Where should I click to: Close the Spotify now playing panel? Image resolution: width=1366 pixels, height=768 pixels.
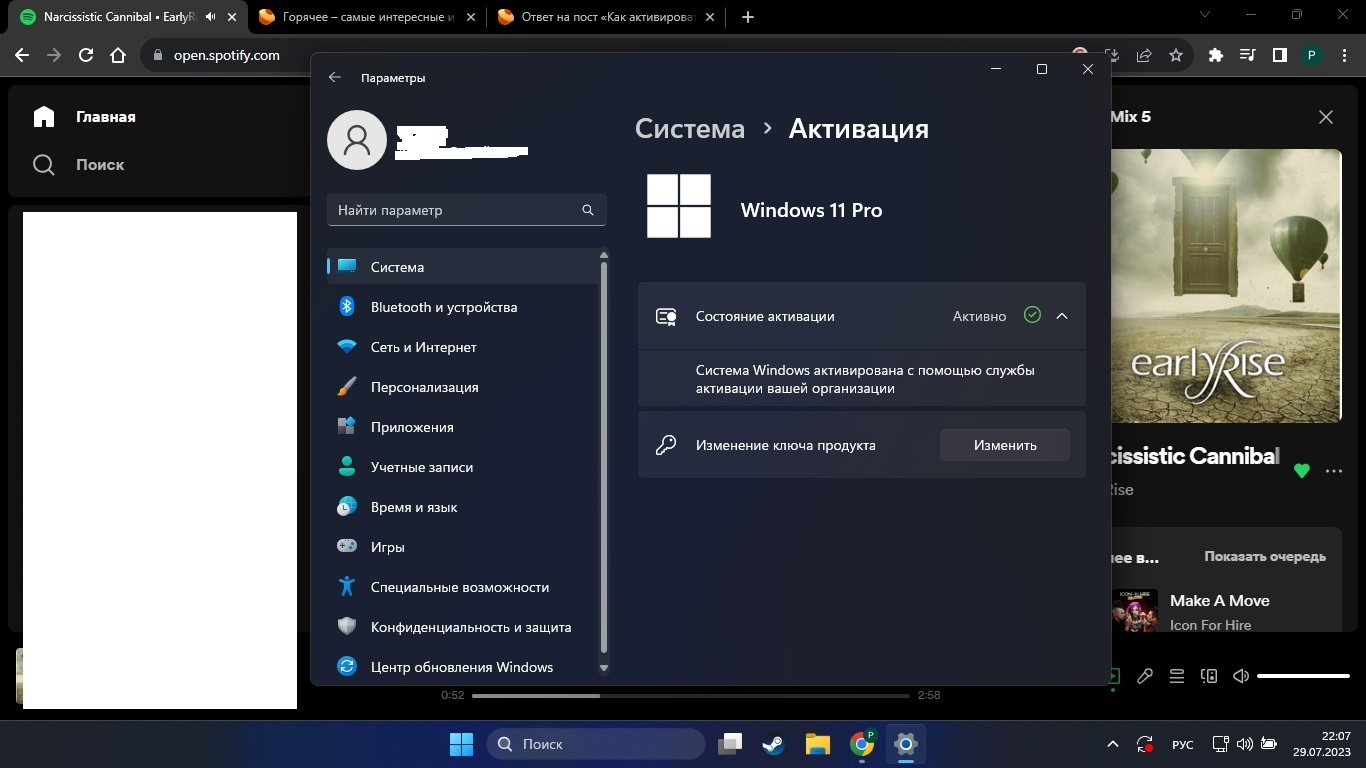pyautogui.click(x=1326, y=117)
